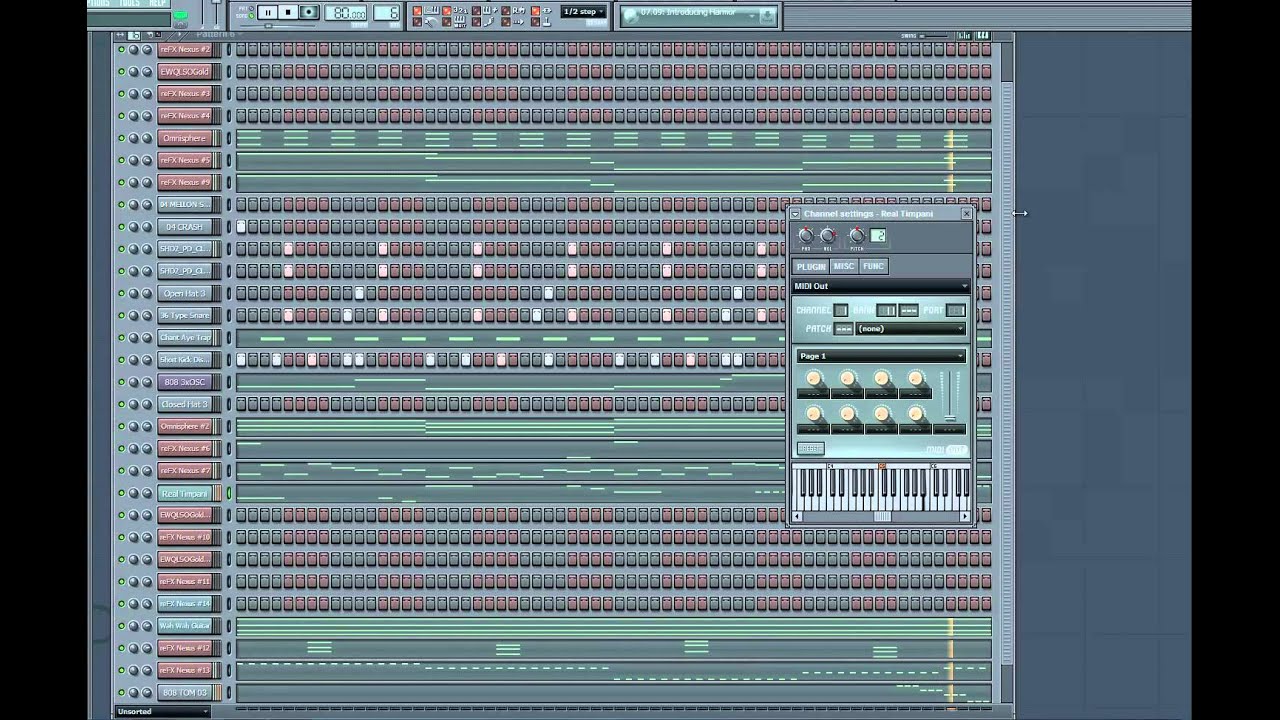The width and height of the screenshot is (1280, 720).
Task: Click the scroll right arrow under the piano keyboard
Action: (966, 517)
